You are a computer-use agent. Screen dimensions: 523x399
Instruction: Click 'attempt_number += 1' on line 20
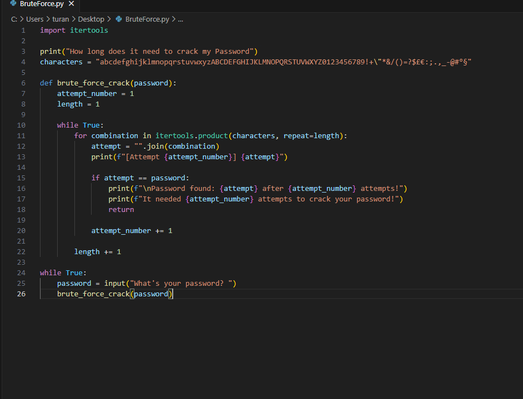132,231
